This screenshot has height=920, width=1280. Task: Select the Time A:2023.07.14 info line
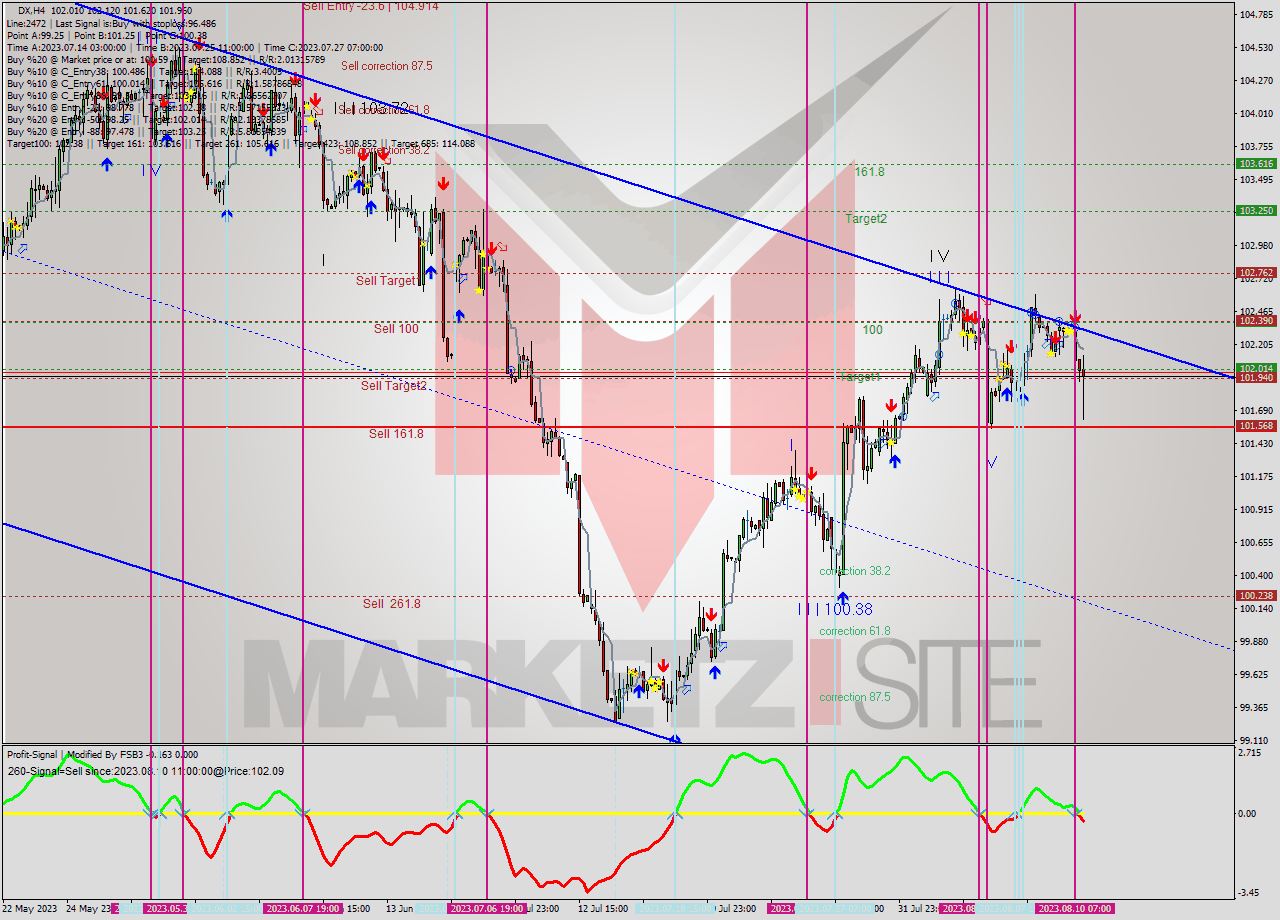tap(195, 47)
